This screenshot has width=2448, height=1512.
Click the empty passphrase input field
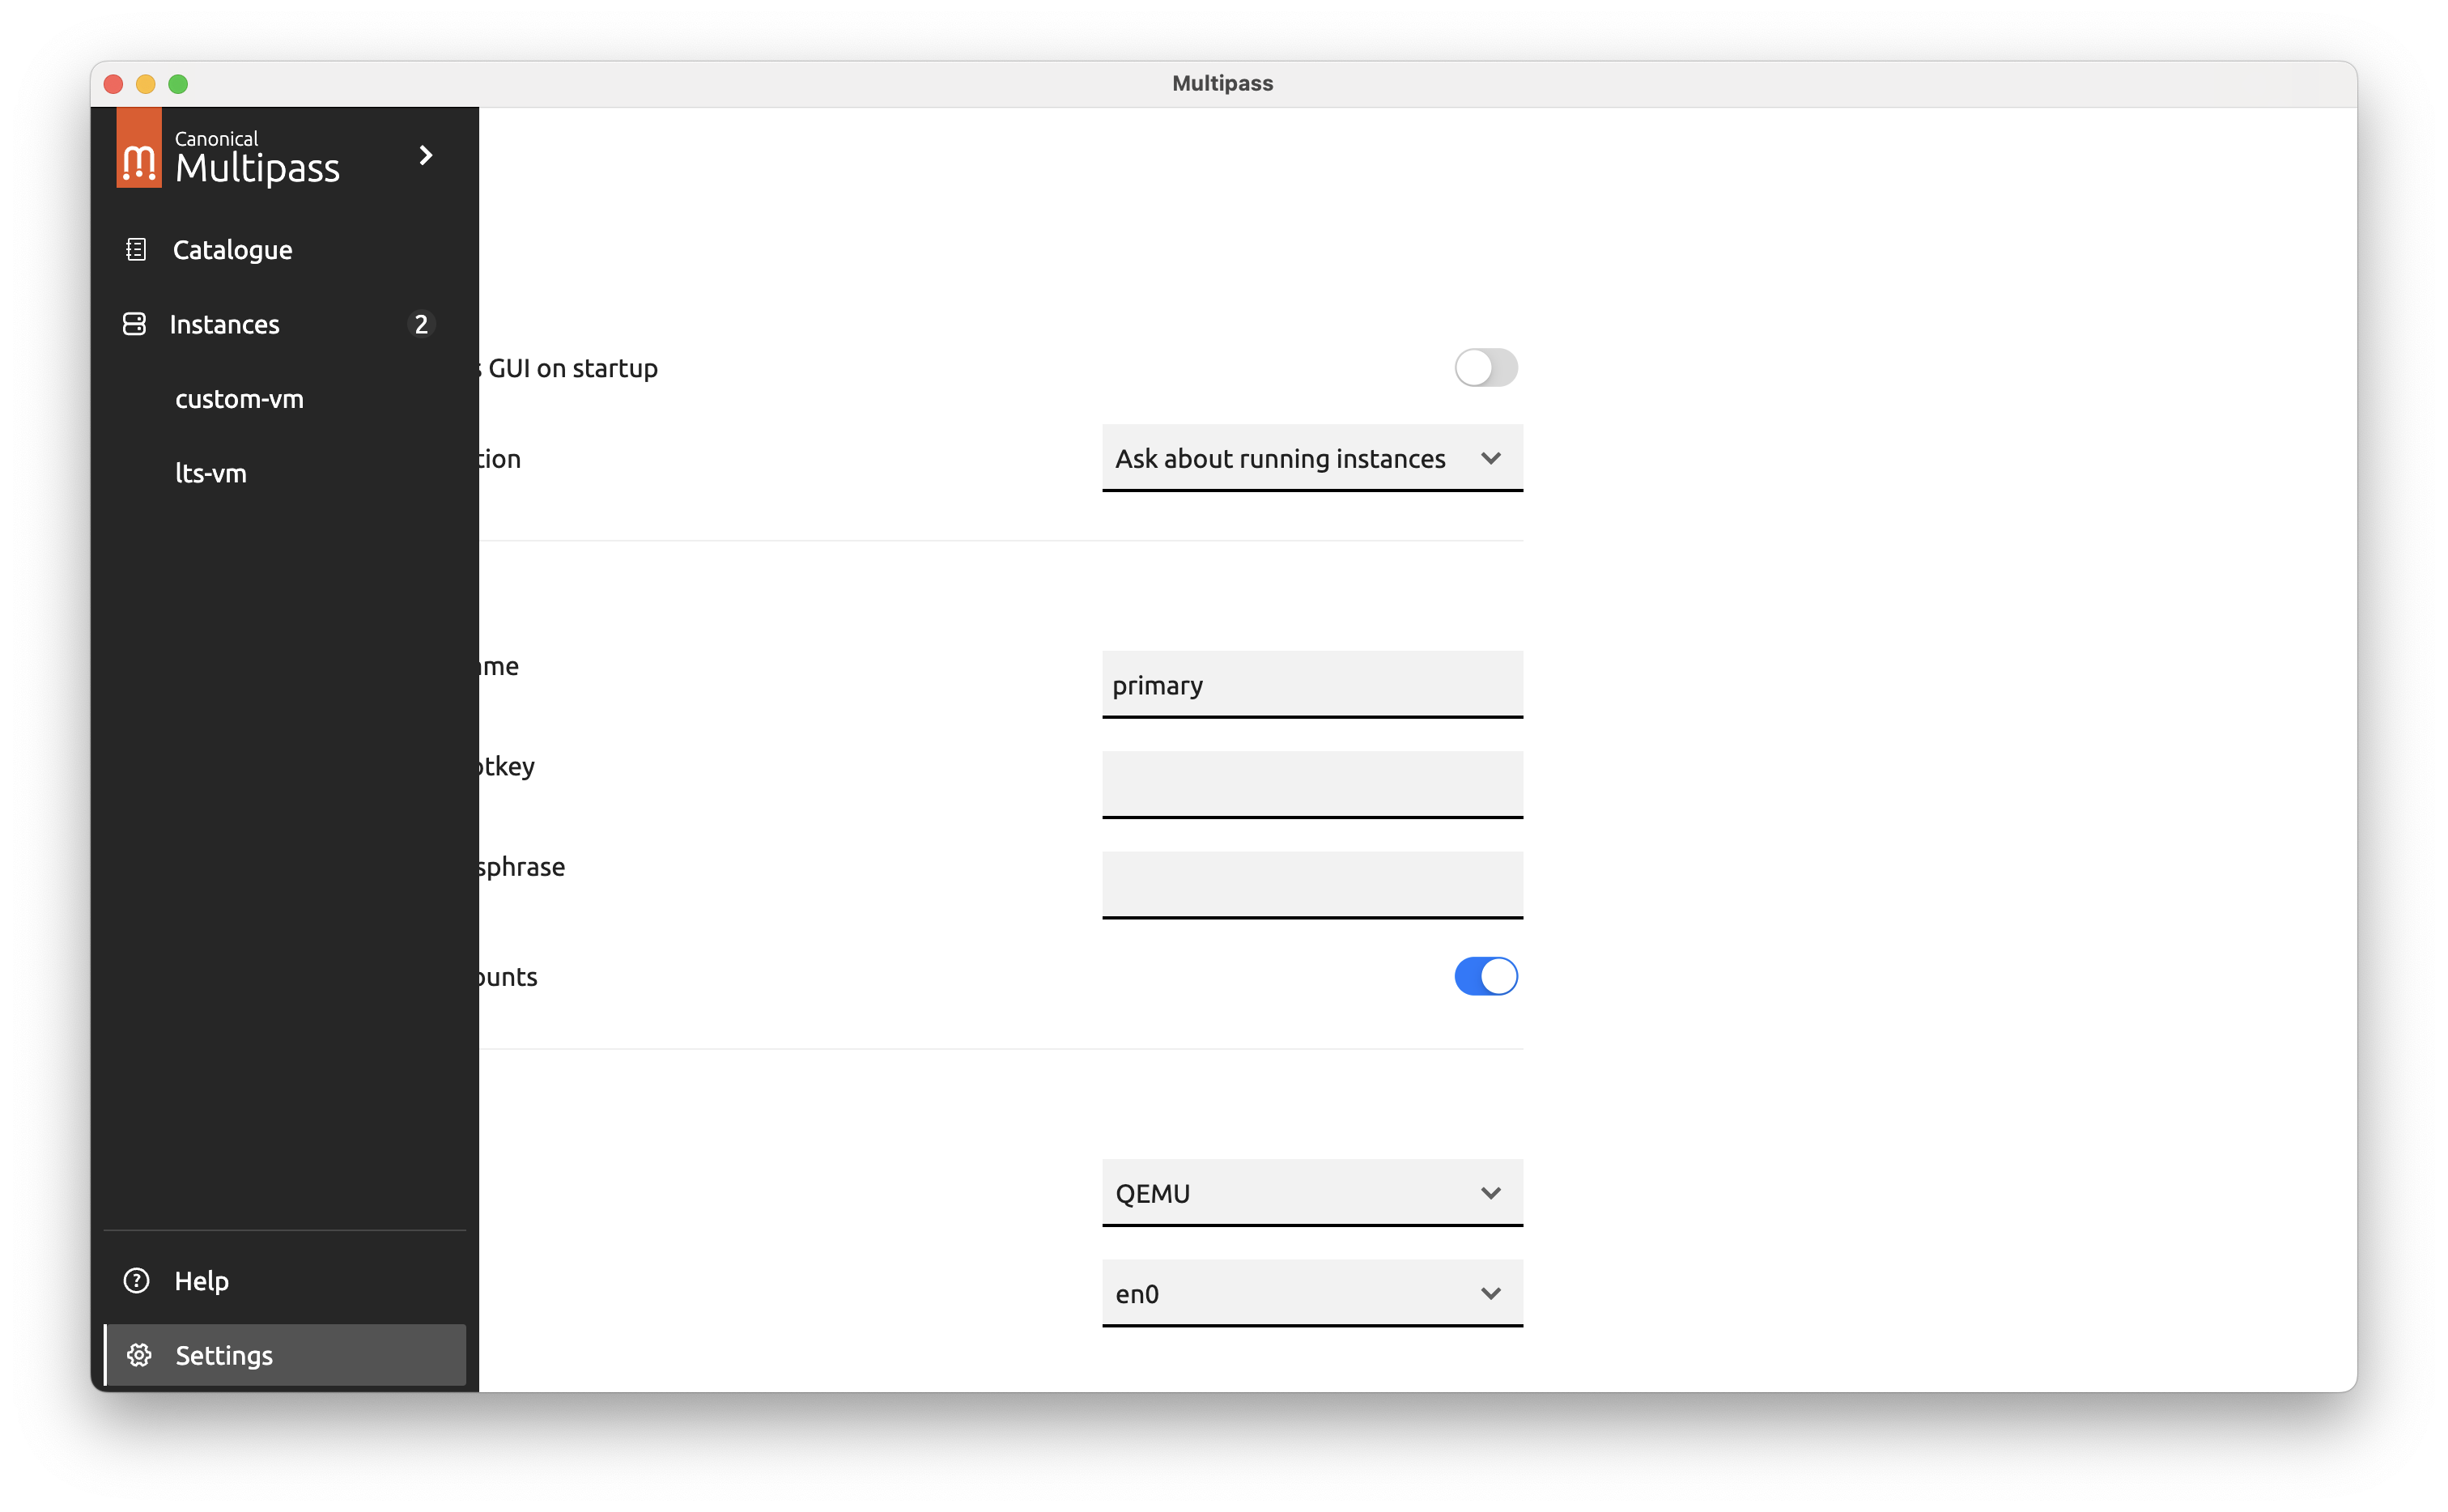1312,885
